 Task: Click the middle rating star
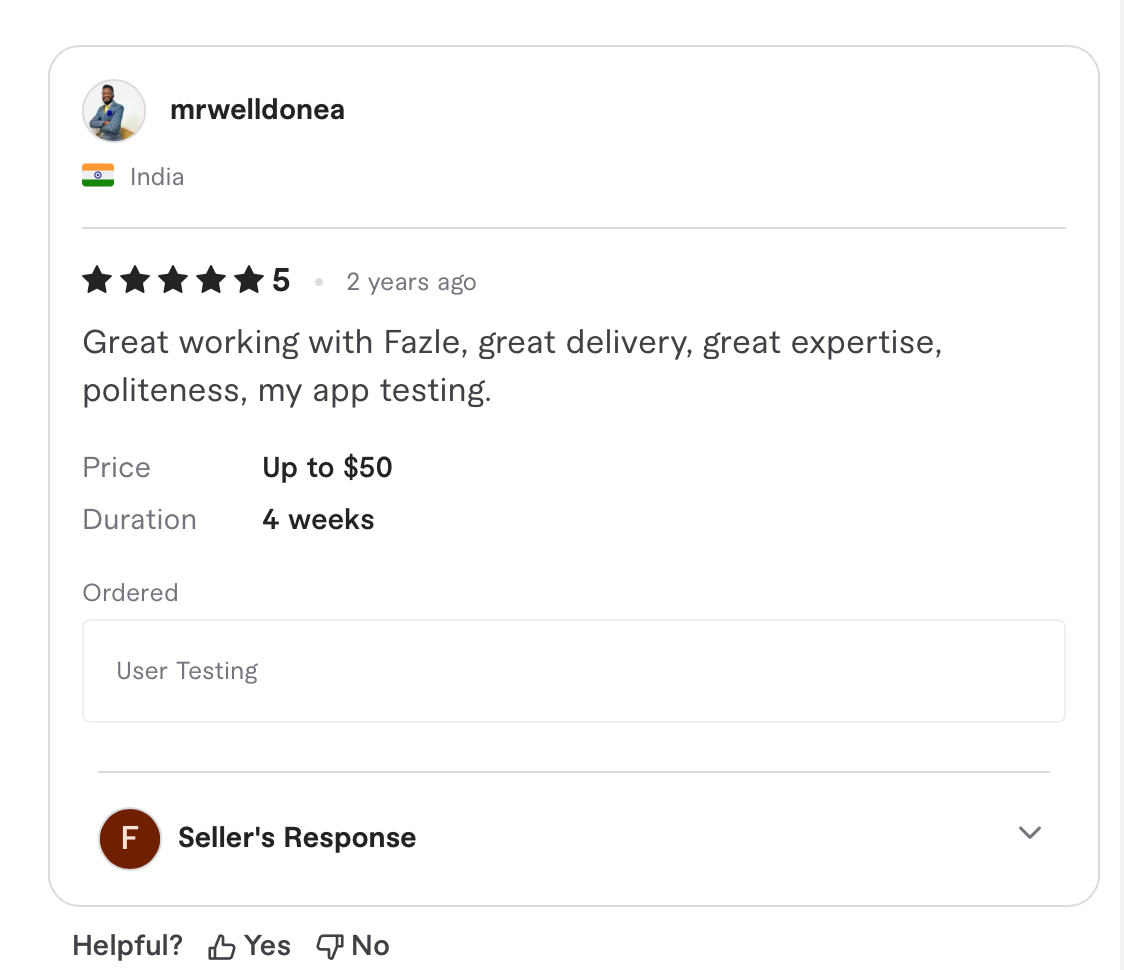(x=171, y=281)
